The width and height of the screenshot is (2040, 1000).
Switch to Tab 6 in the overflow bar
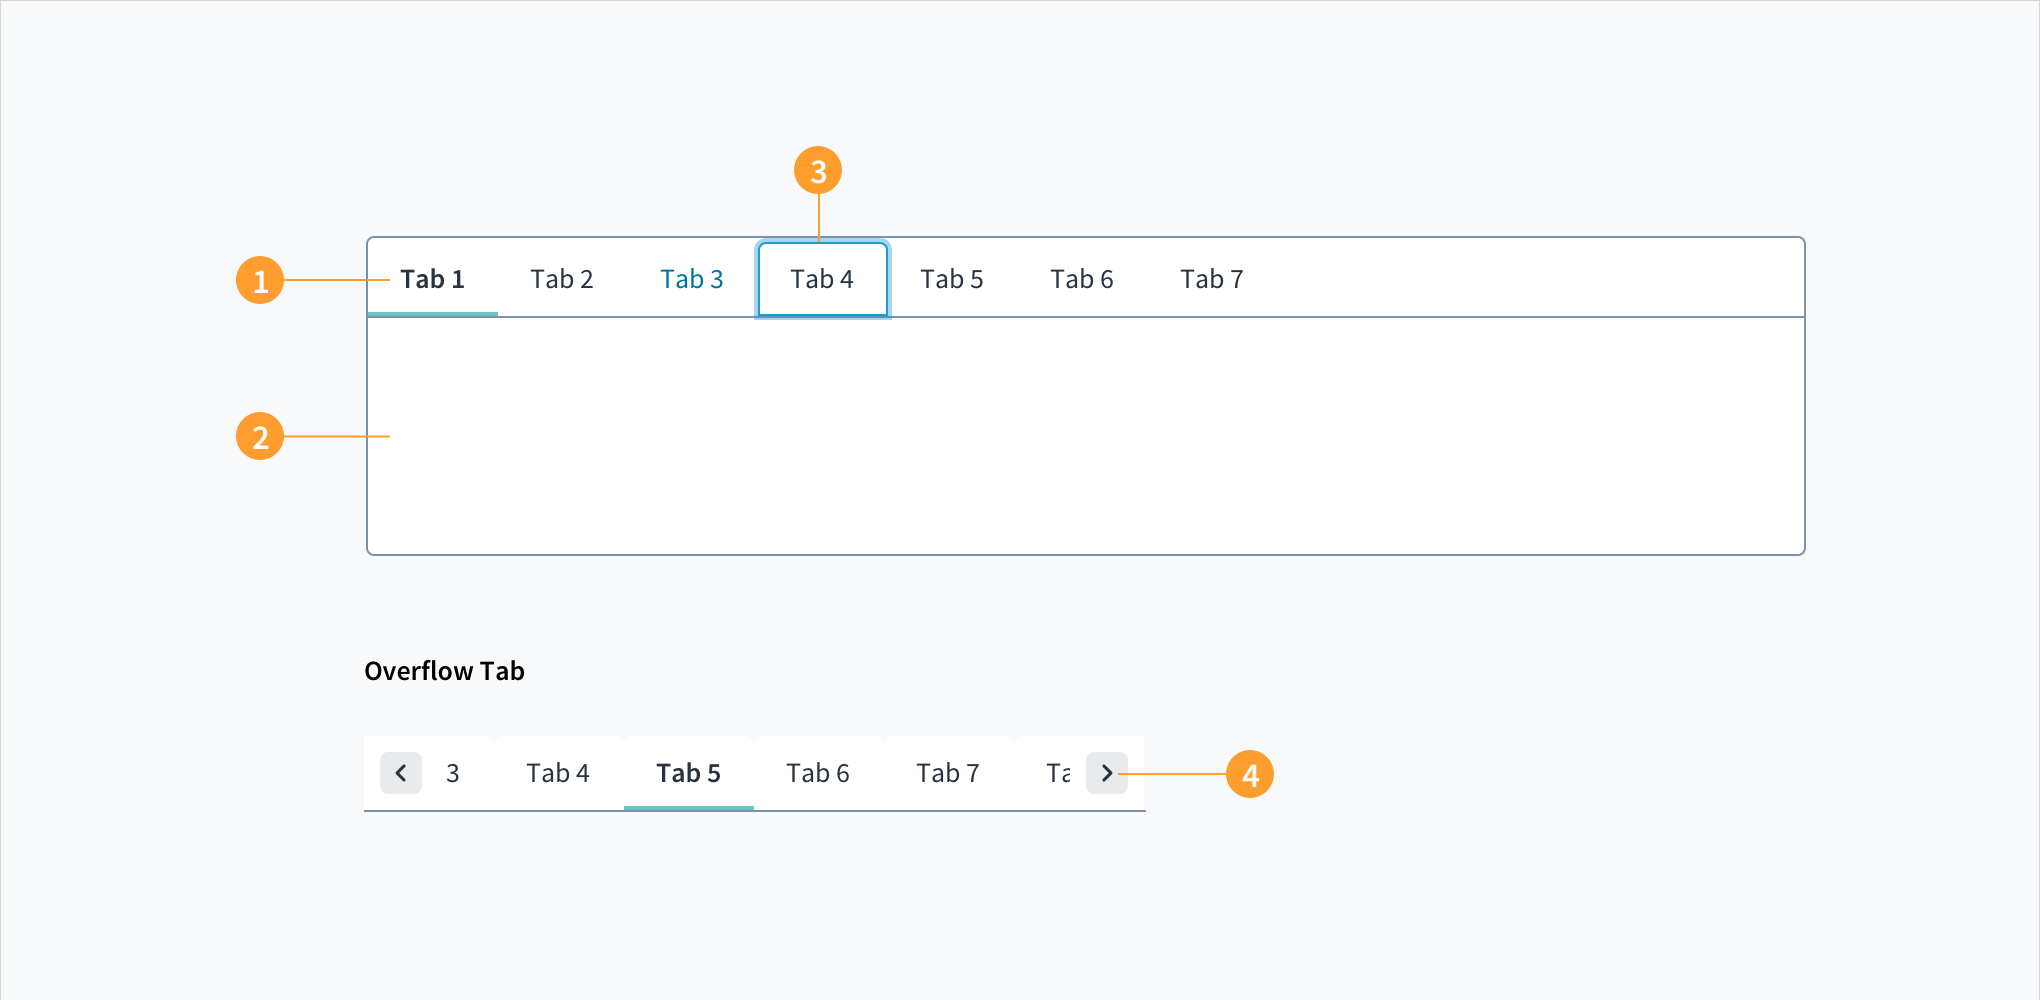pyautogui.click(x=818, y=773)
